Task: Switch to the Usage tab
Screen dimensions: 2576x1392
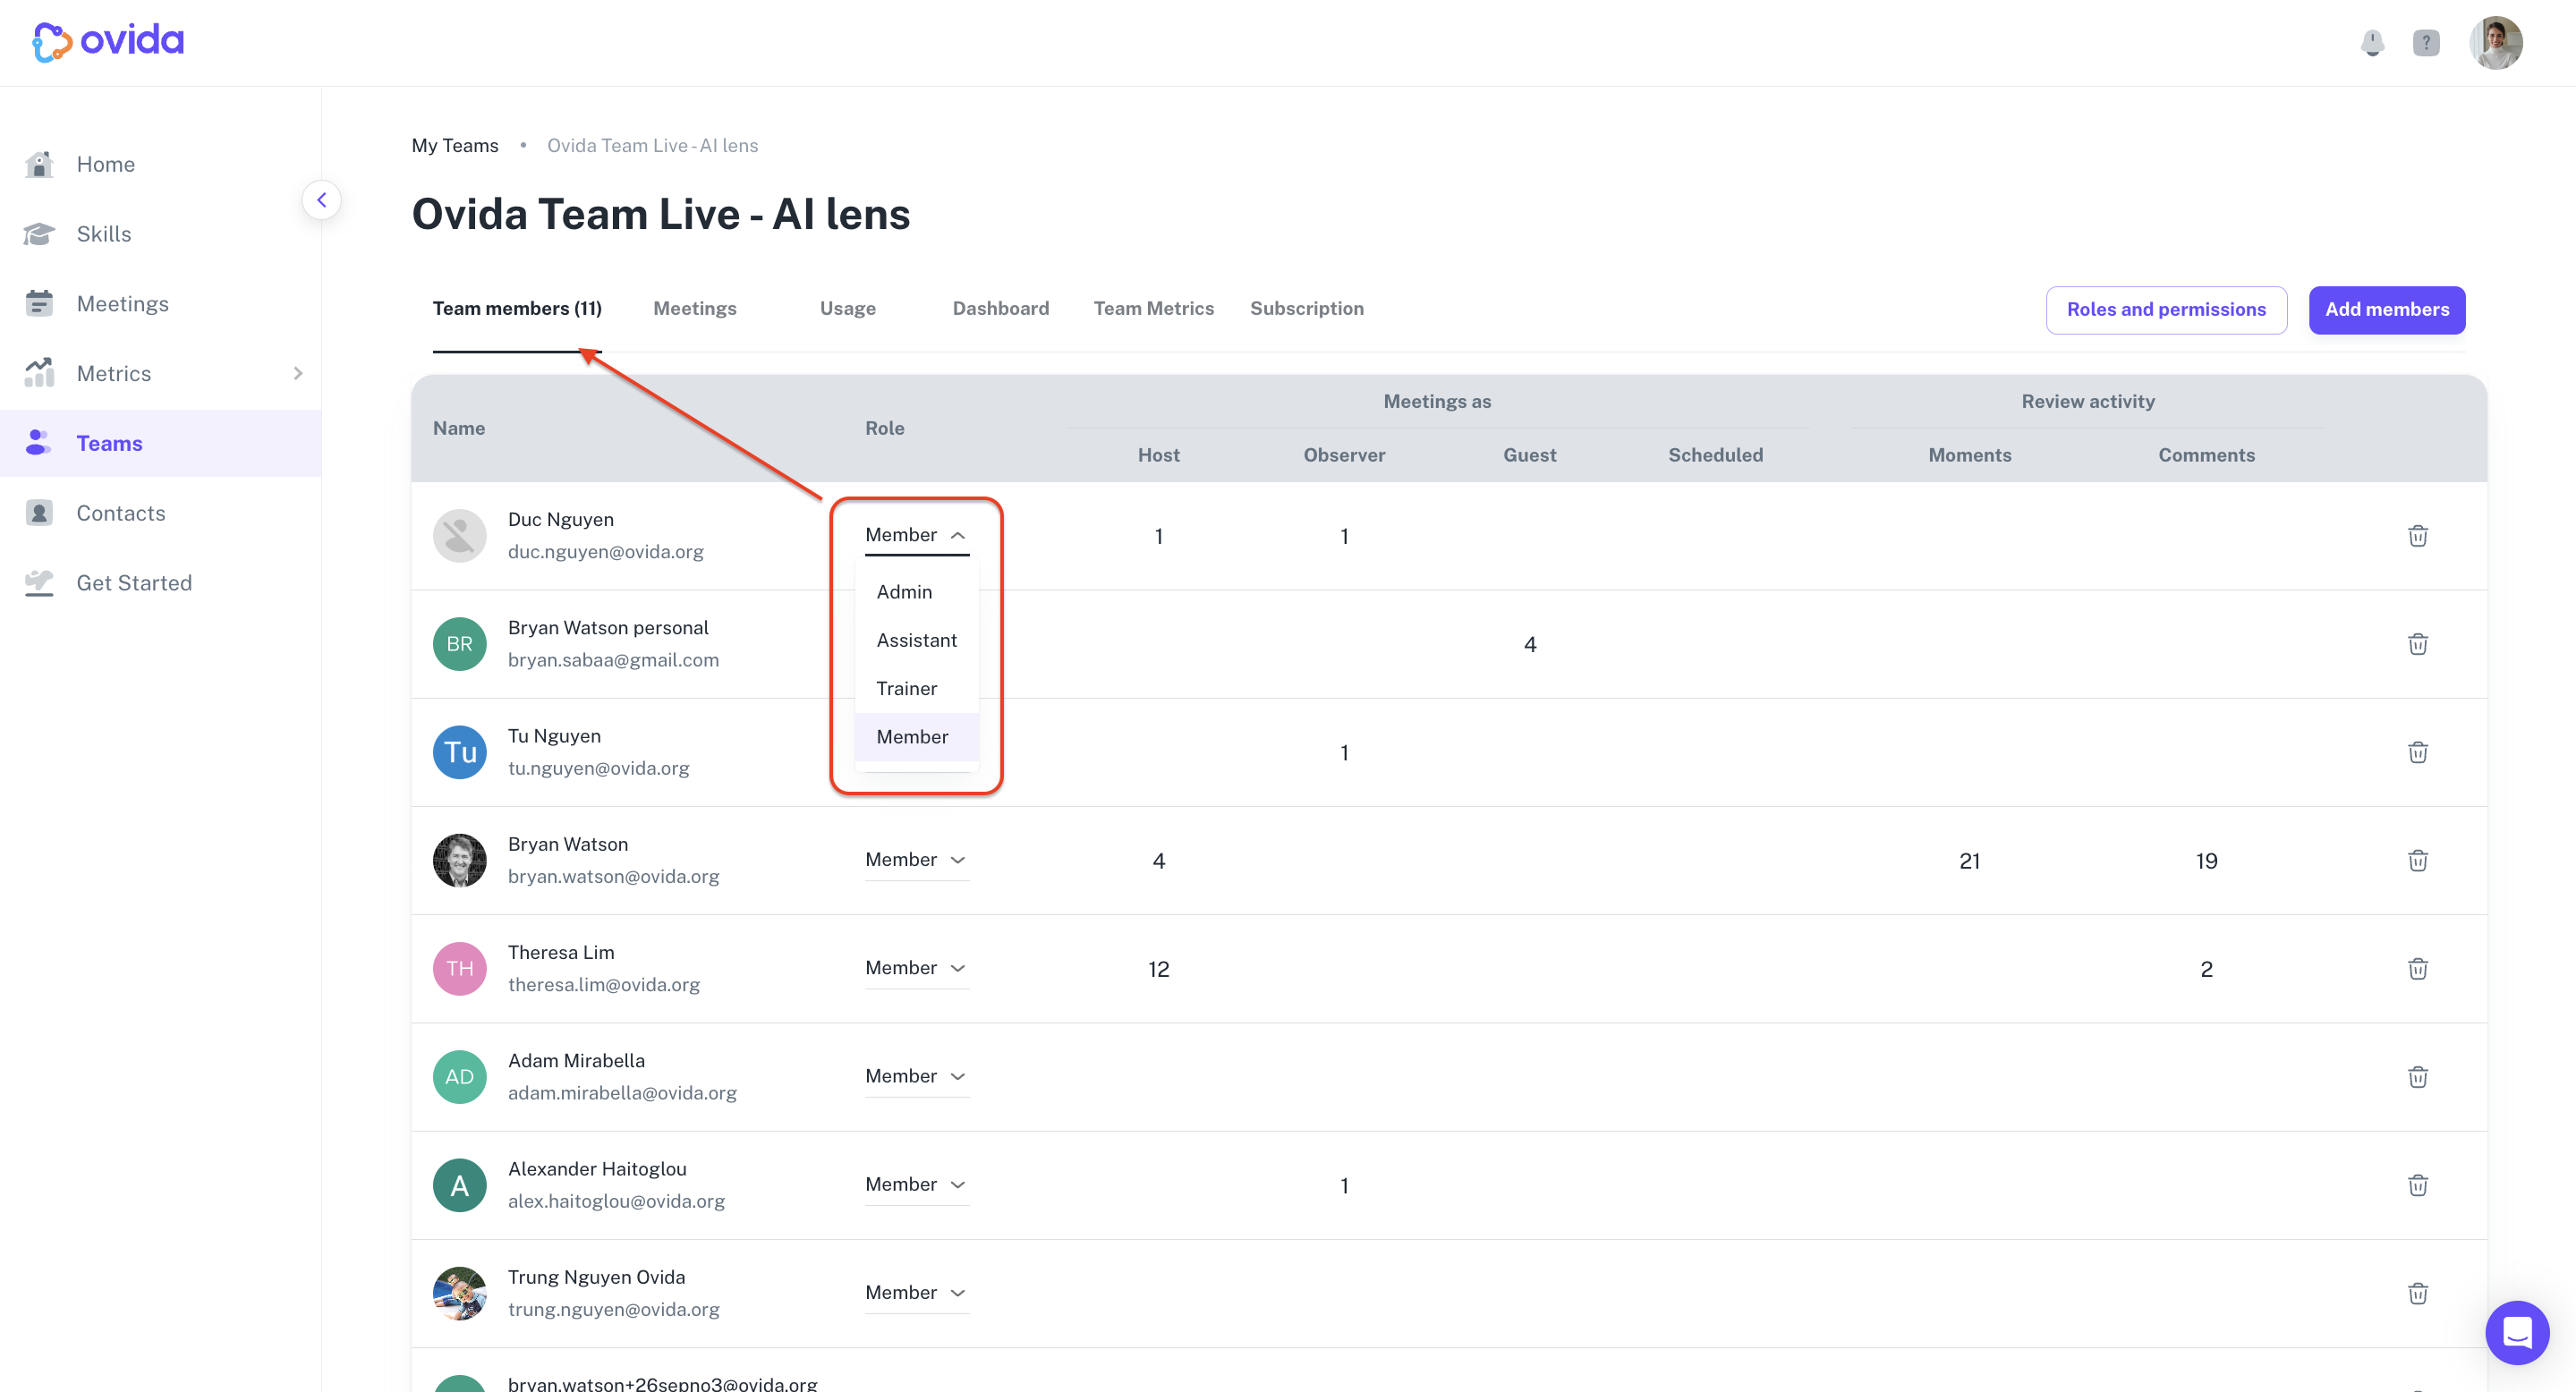Action: pos(848,309)
